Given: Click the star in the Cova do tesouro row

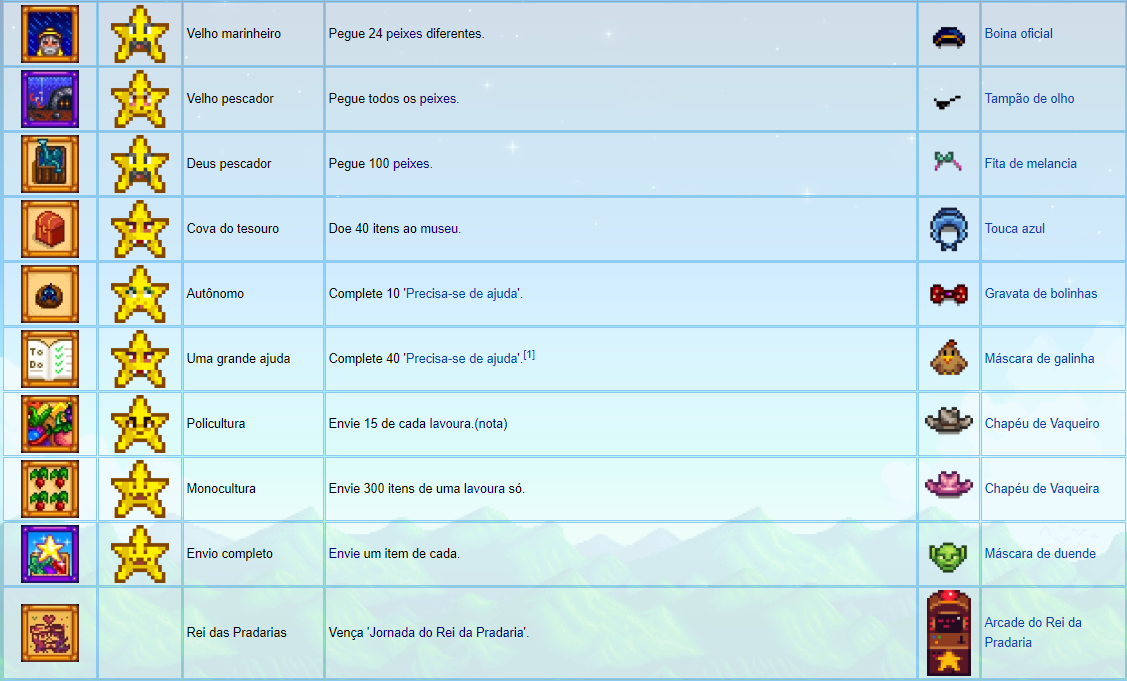Looking at the screenshot, I should [x=139, y=229].
